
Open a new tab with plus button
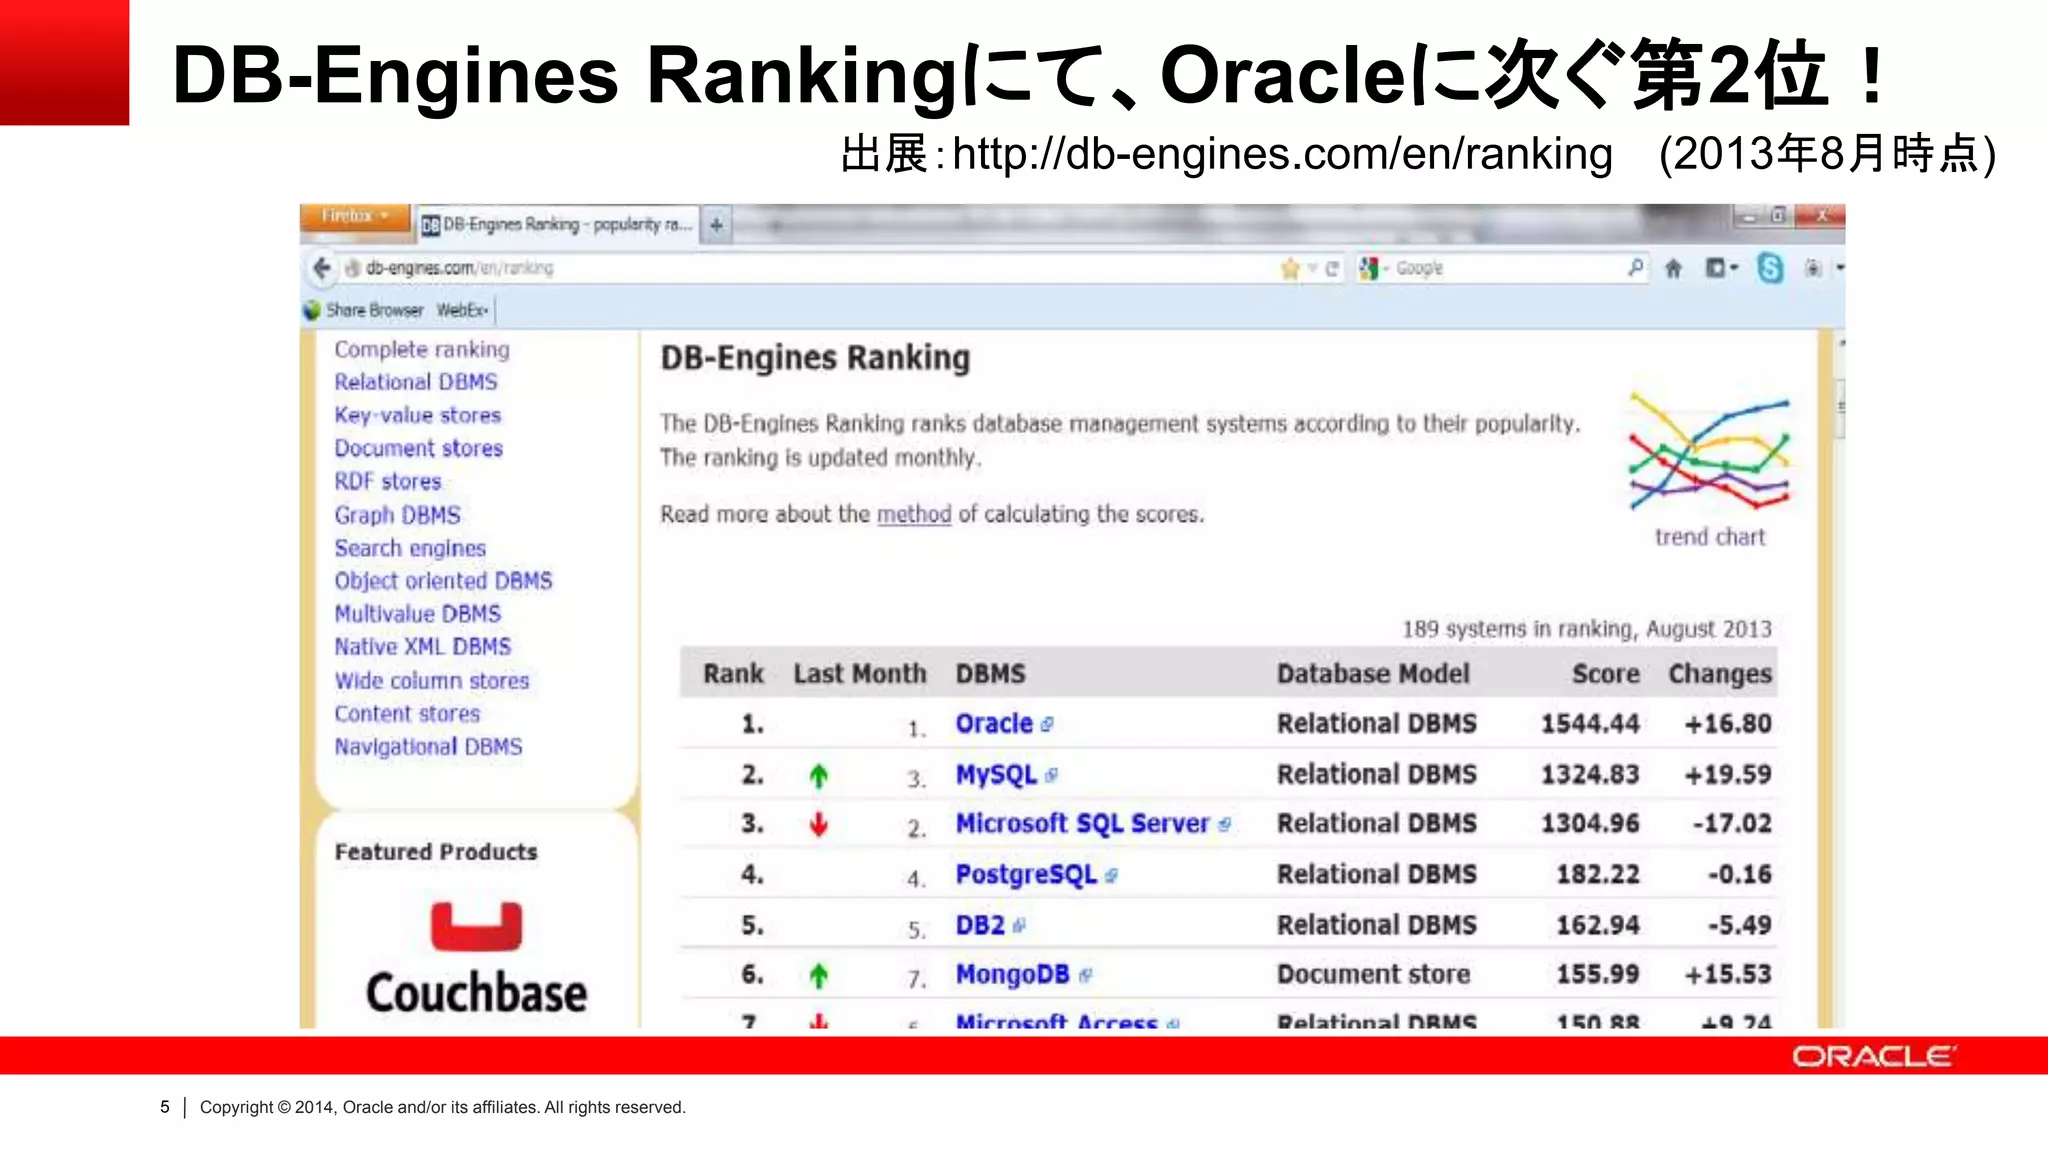(x=716, y=225)
